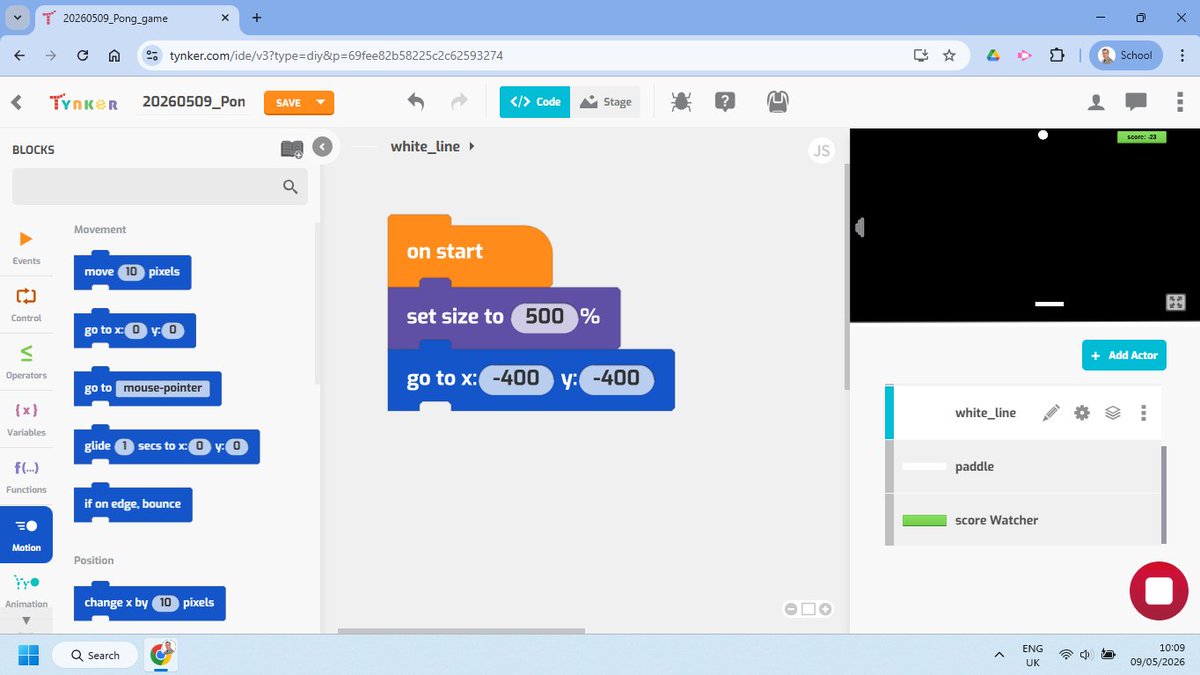Click the Tynker logo
Image resolution: width=1200 pixels, height=675 pixels.
tap(84, 102)
